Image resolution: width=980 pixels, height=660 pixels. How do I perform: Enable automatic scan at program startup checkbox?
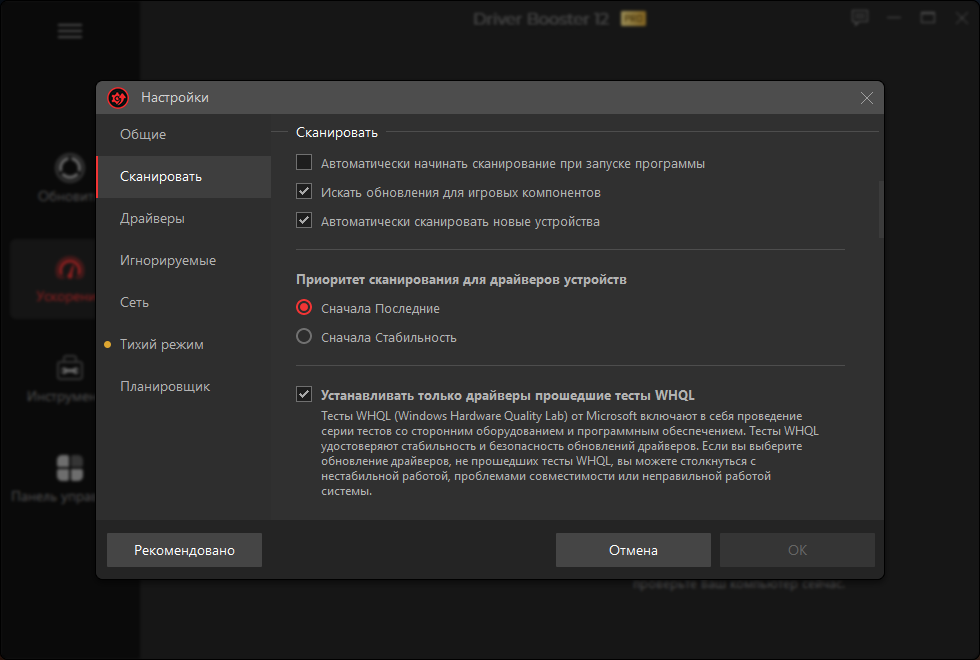point(305,163)
